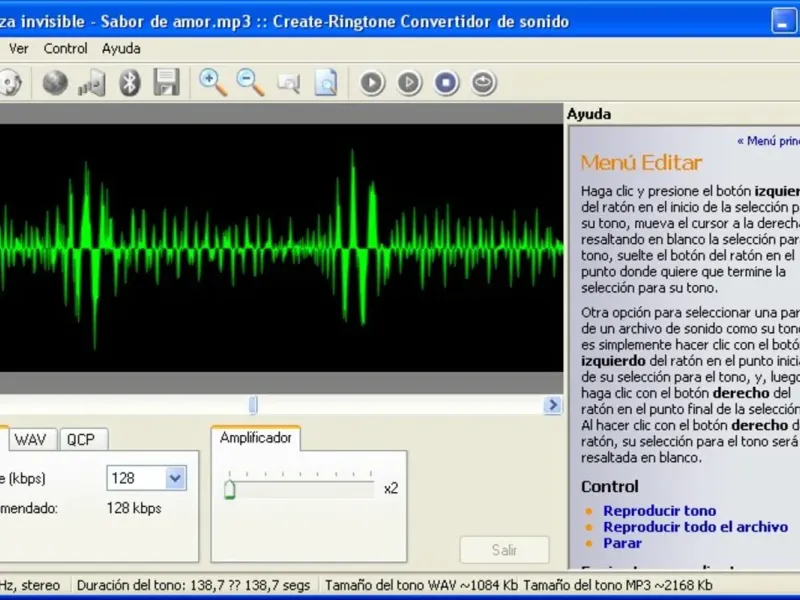Select the Amplificador tab
Screen dimensions: 800x600
pyautogui.click(x=256, y=438)
